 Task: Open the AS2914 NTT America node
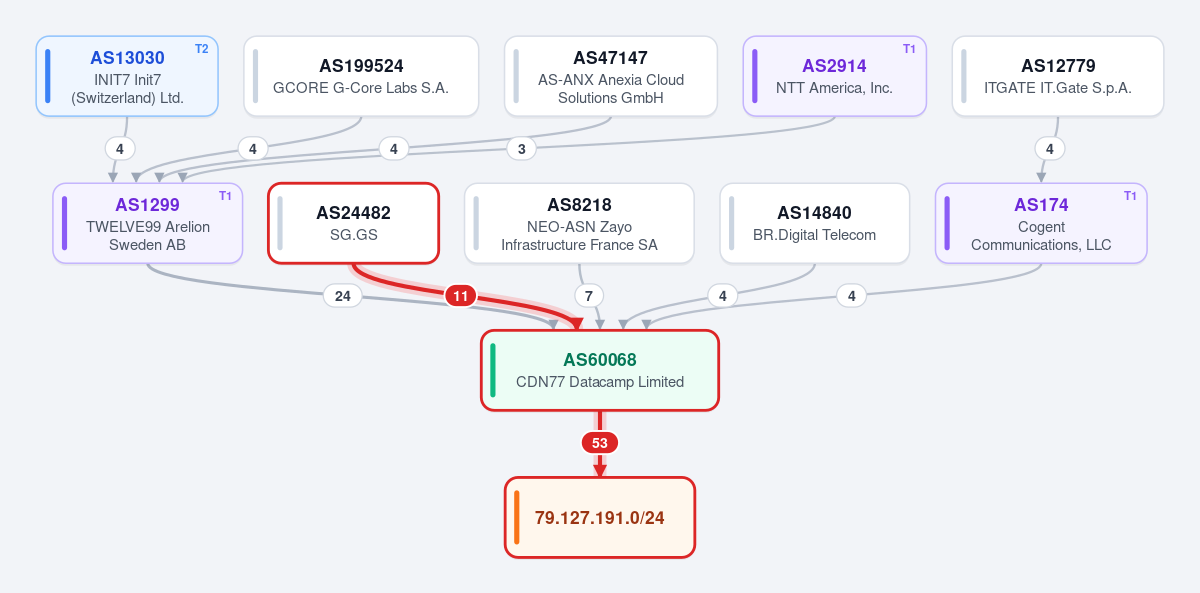click(x=834, y=76)
